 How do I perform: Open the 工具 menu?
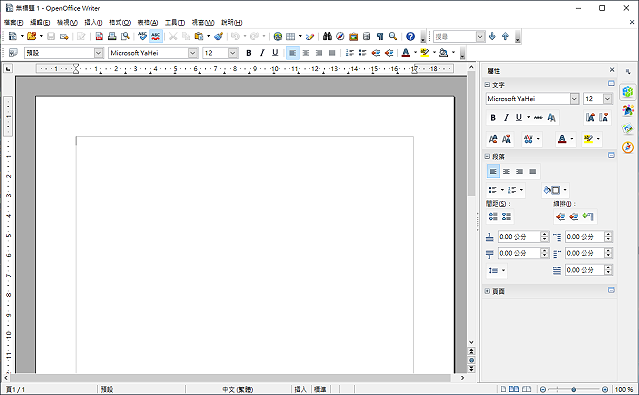[x=175, y=22]
